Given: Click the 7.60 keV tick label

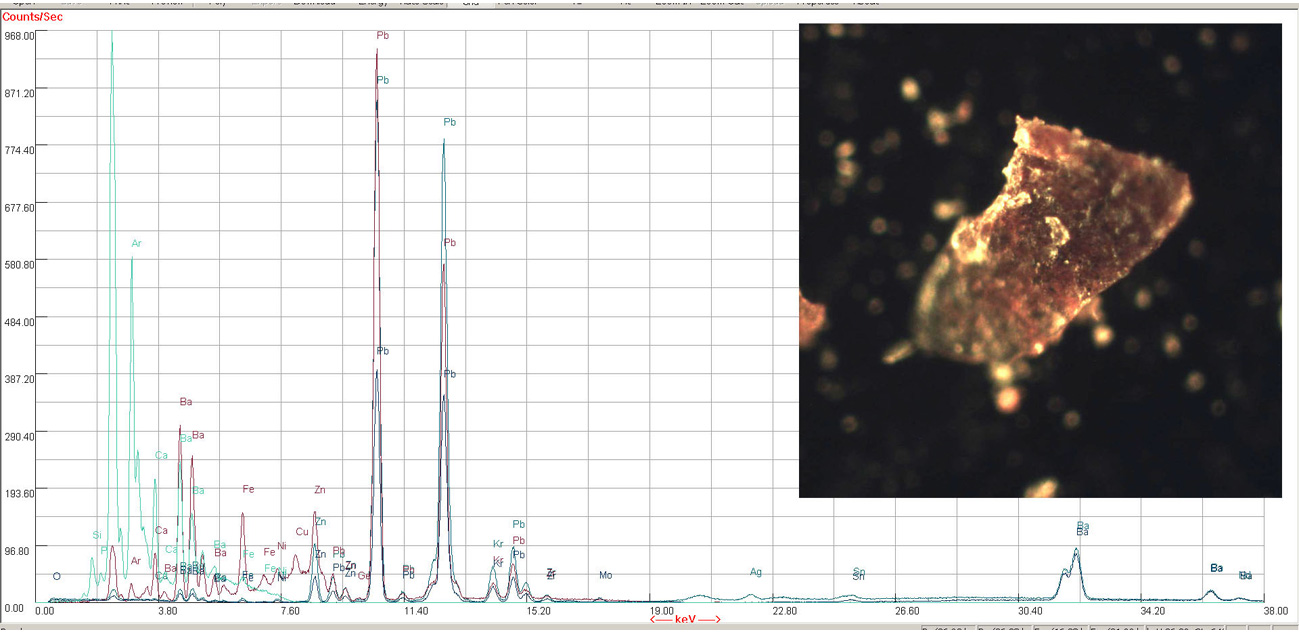Looking at the screenshot, I should click(290, 610).
